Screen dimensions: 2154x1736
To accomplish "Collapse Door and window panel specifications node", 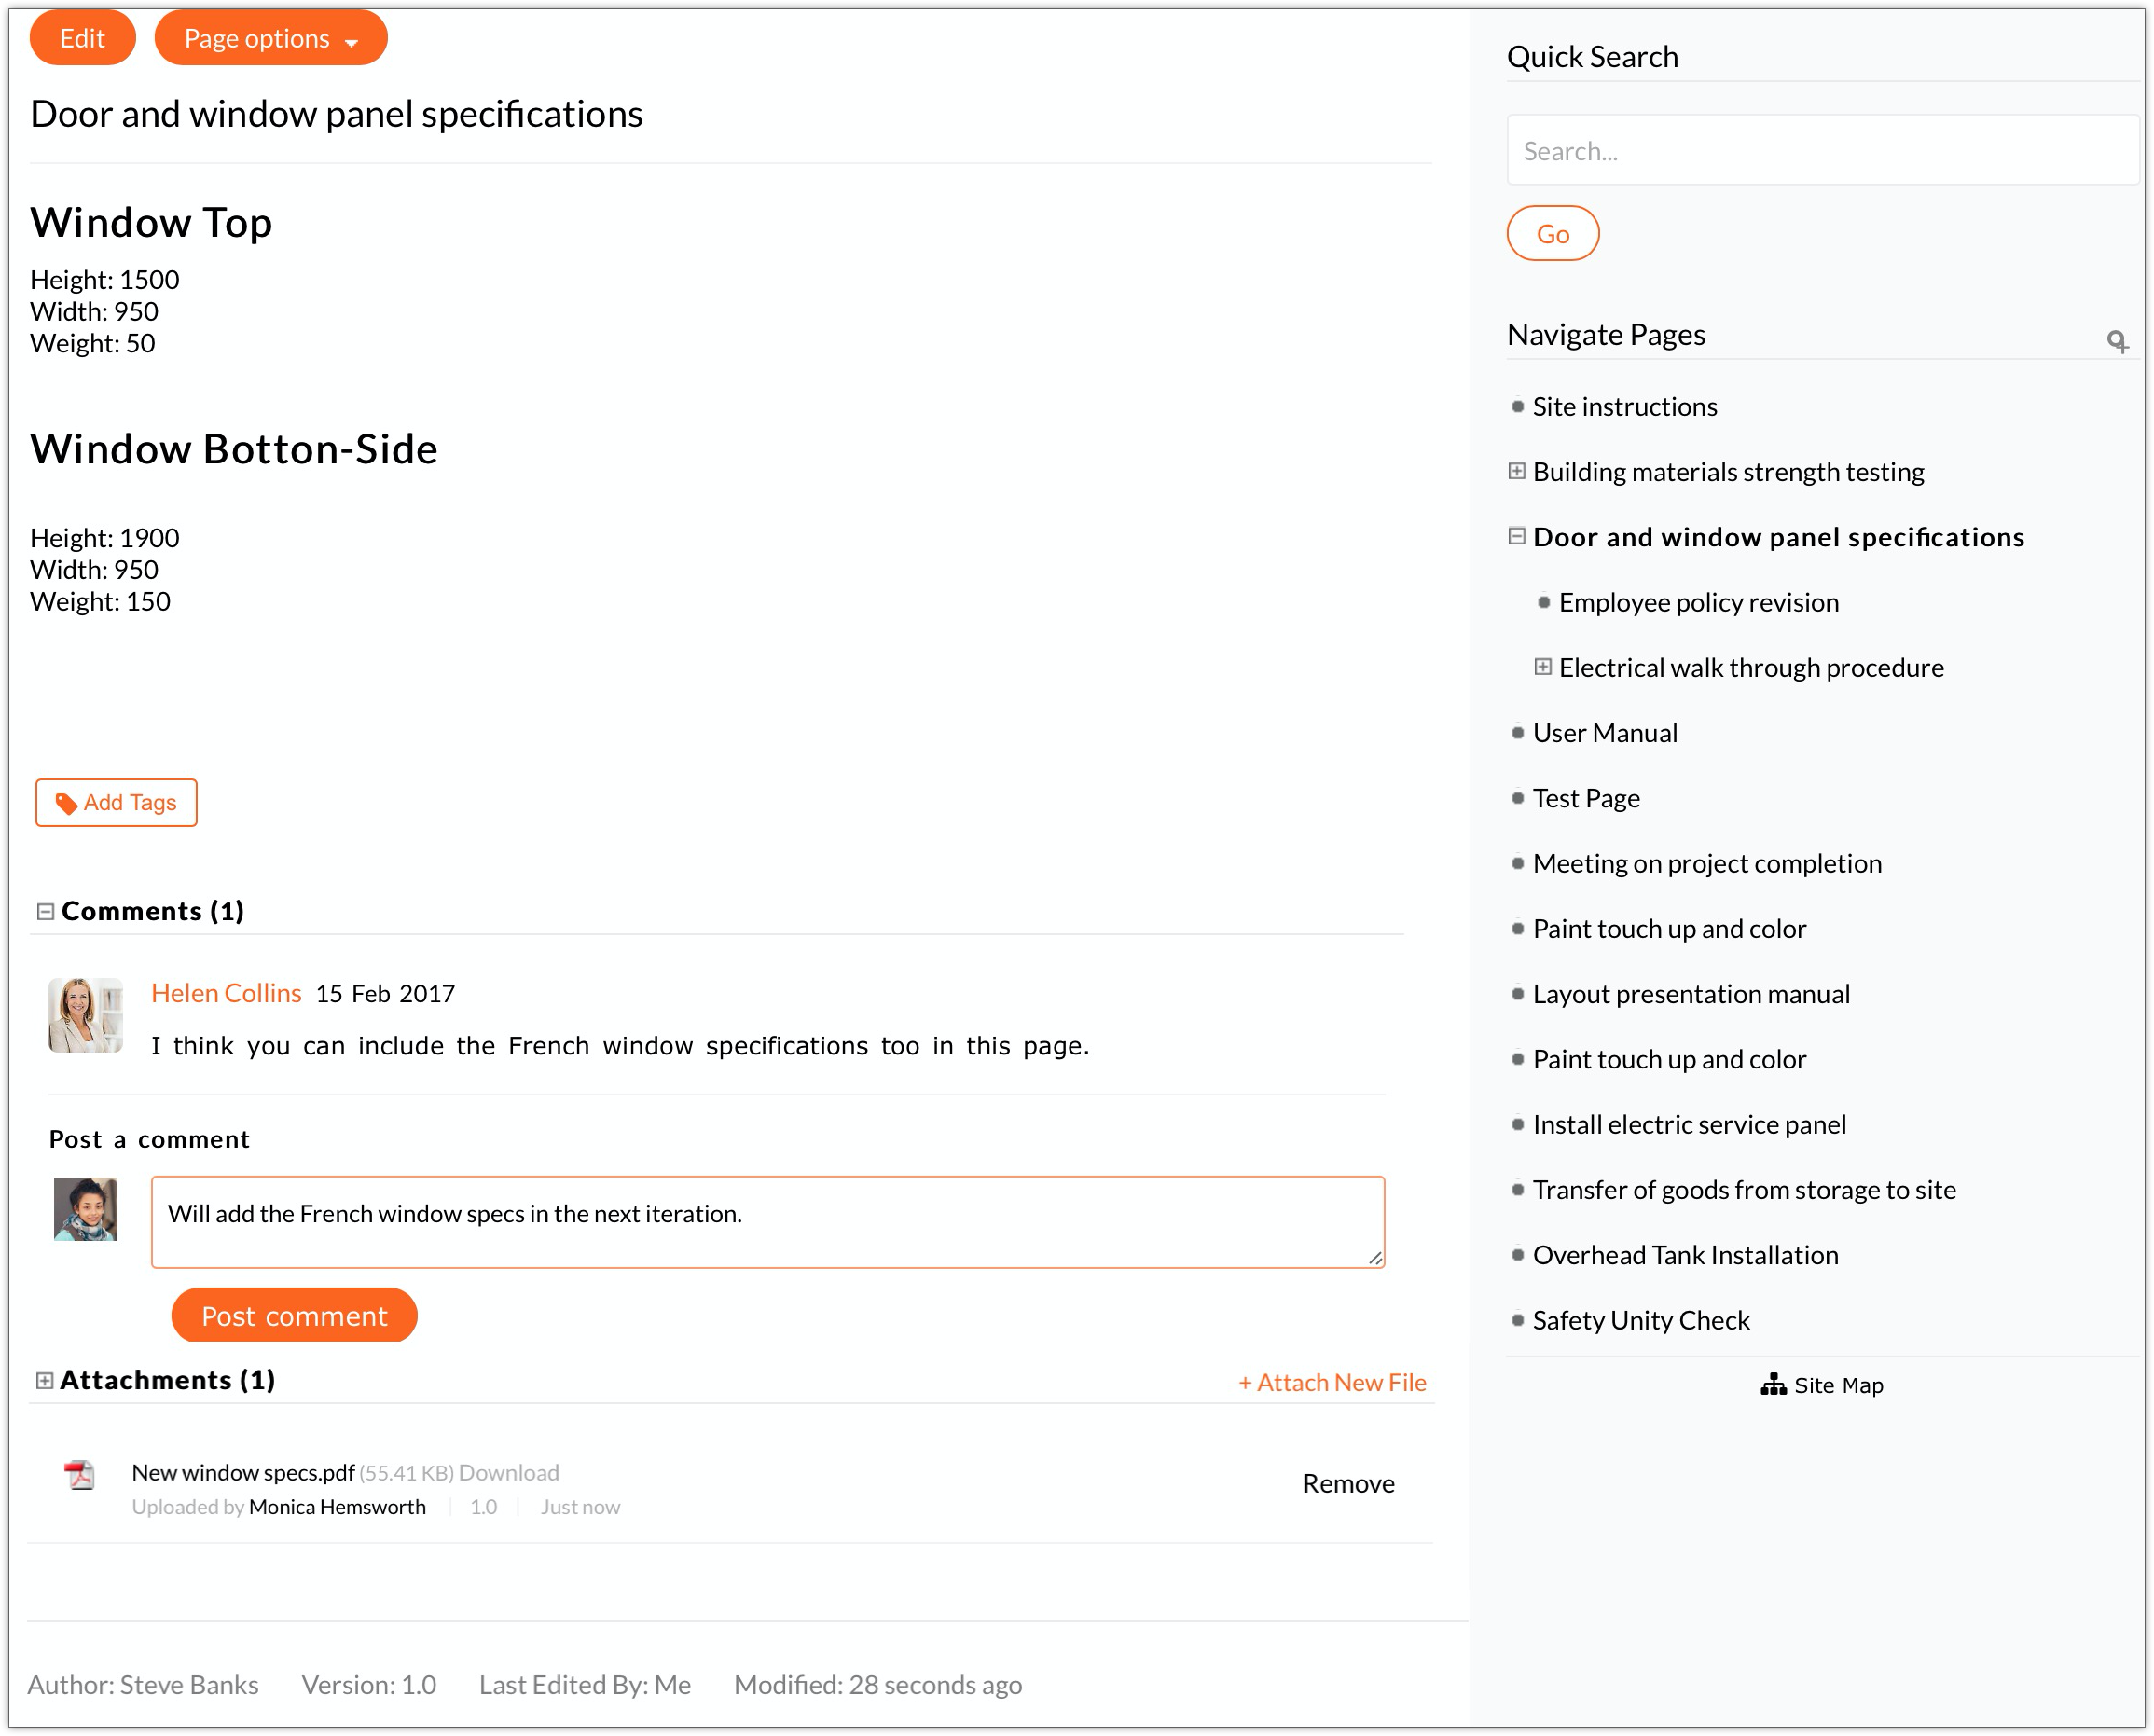I will point(1517,537).
